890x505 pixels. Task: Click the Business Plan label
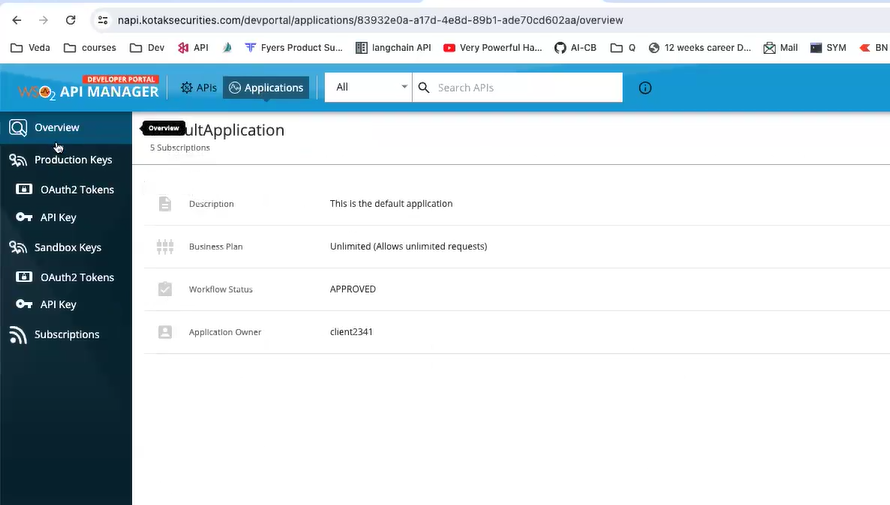coord(216,246)
